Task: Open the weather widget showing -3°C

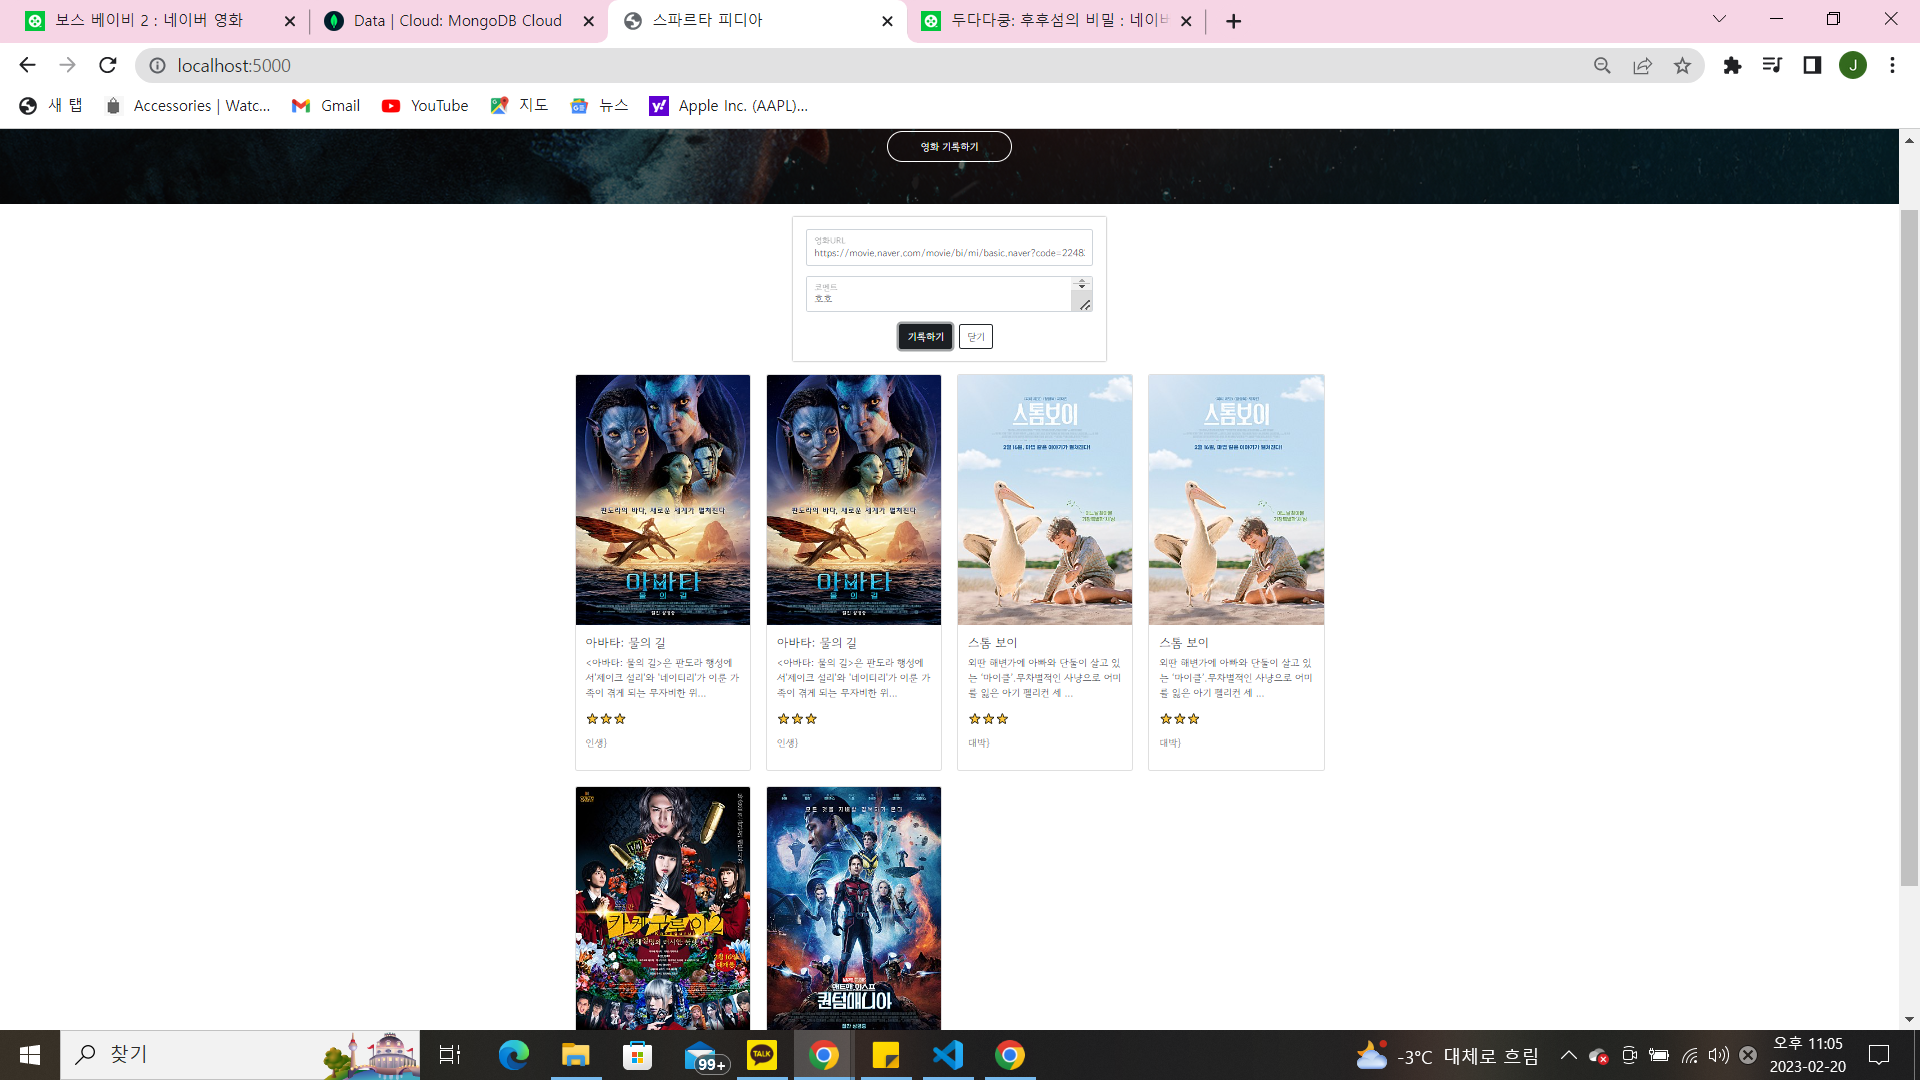Action: (x=1447, y=1056)
